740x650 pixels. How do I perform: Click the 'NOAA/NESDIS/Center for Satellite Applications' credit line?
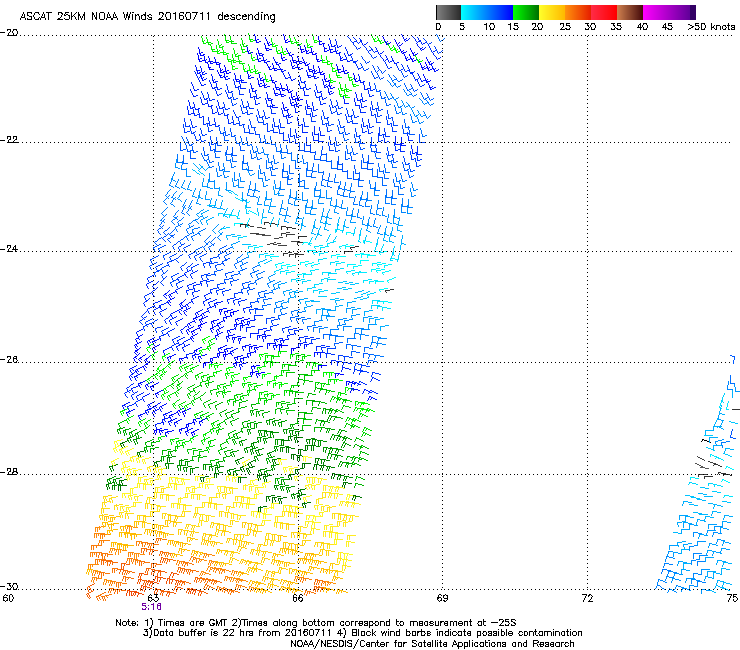click(x=432, y=644)
